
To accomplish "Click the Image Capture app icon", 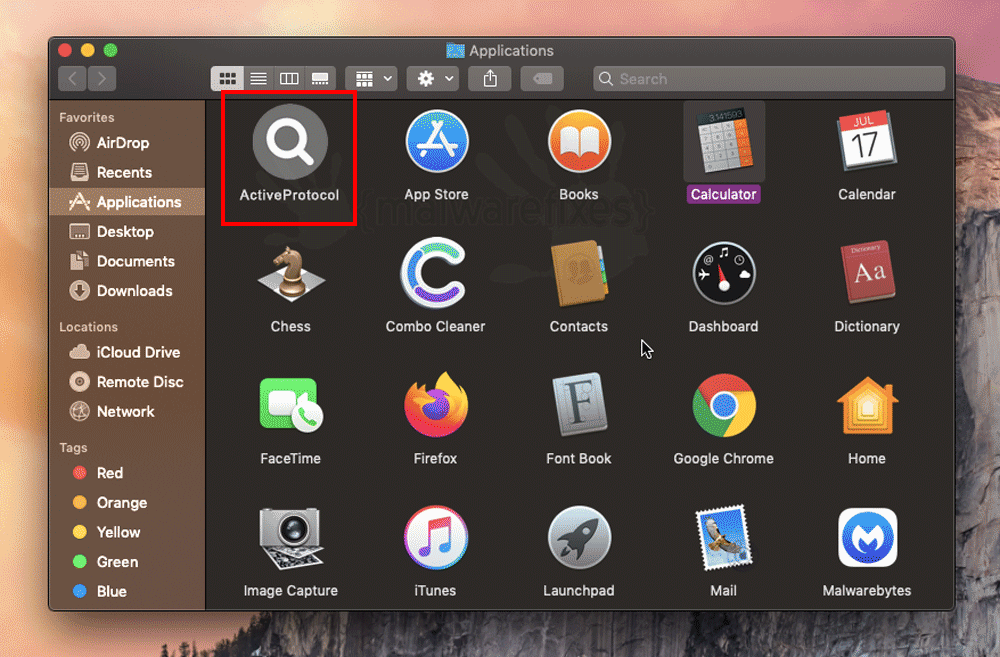I will point(291,538).
